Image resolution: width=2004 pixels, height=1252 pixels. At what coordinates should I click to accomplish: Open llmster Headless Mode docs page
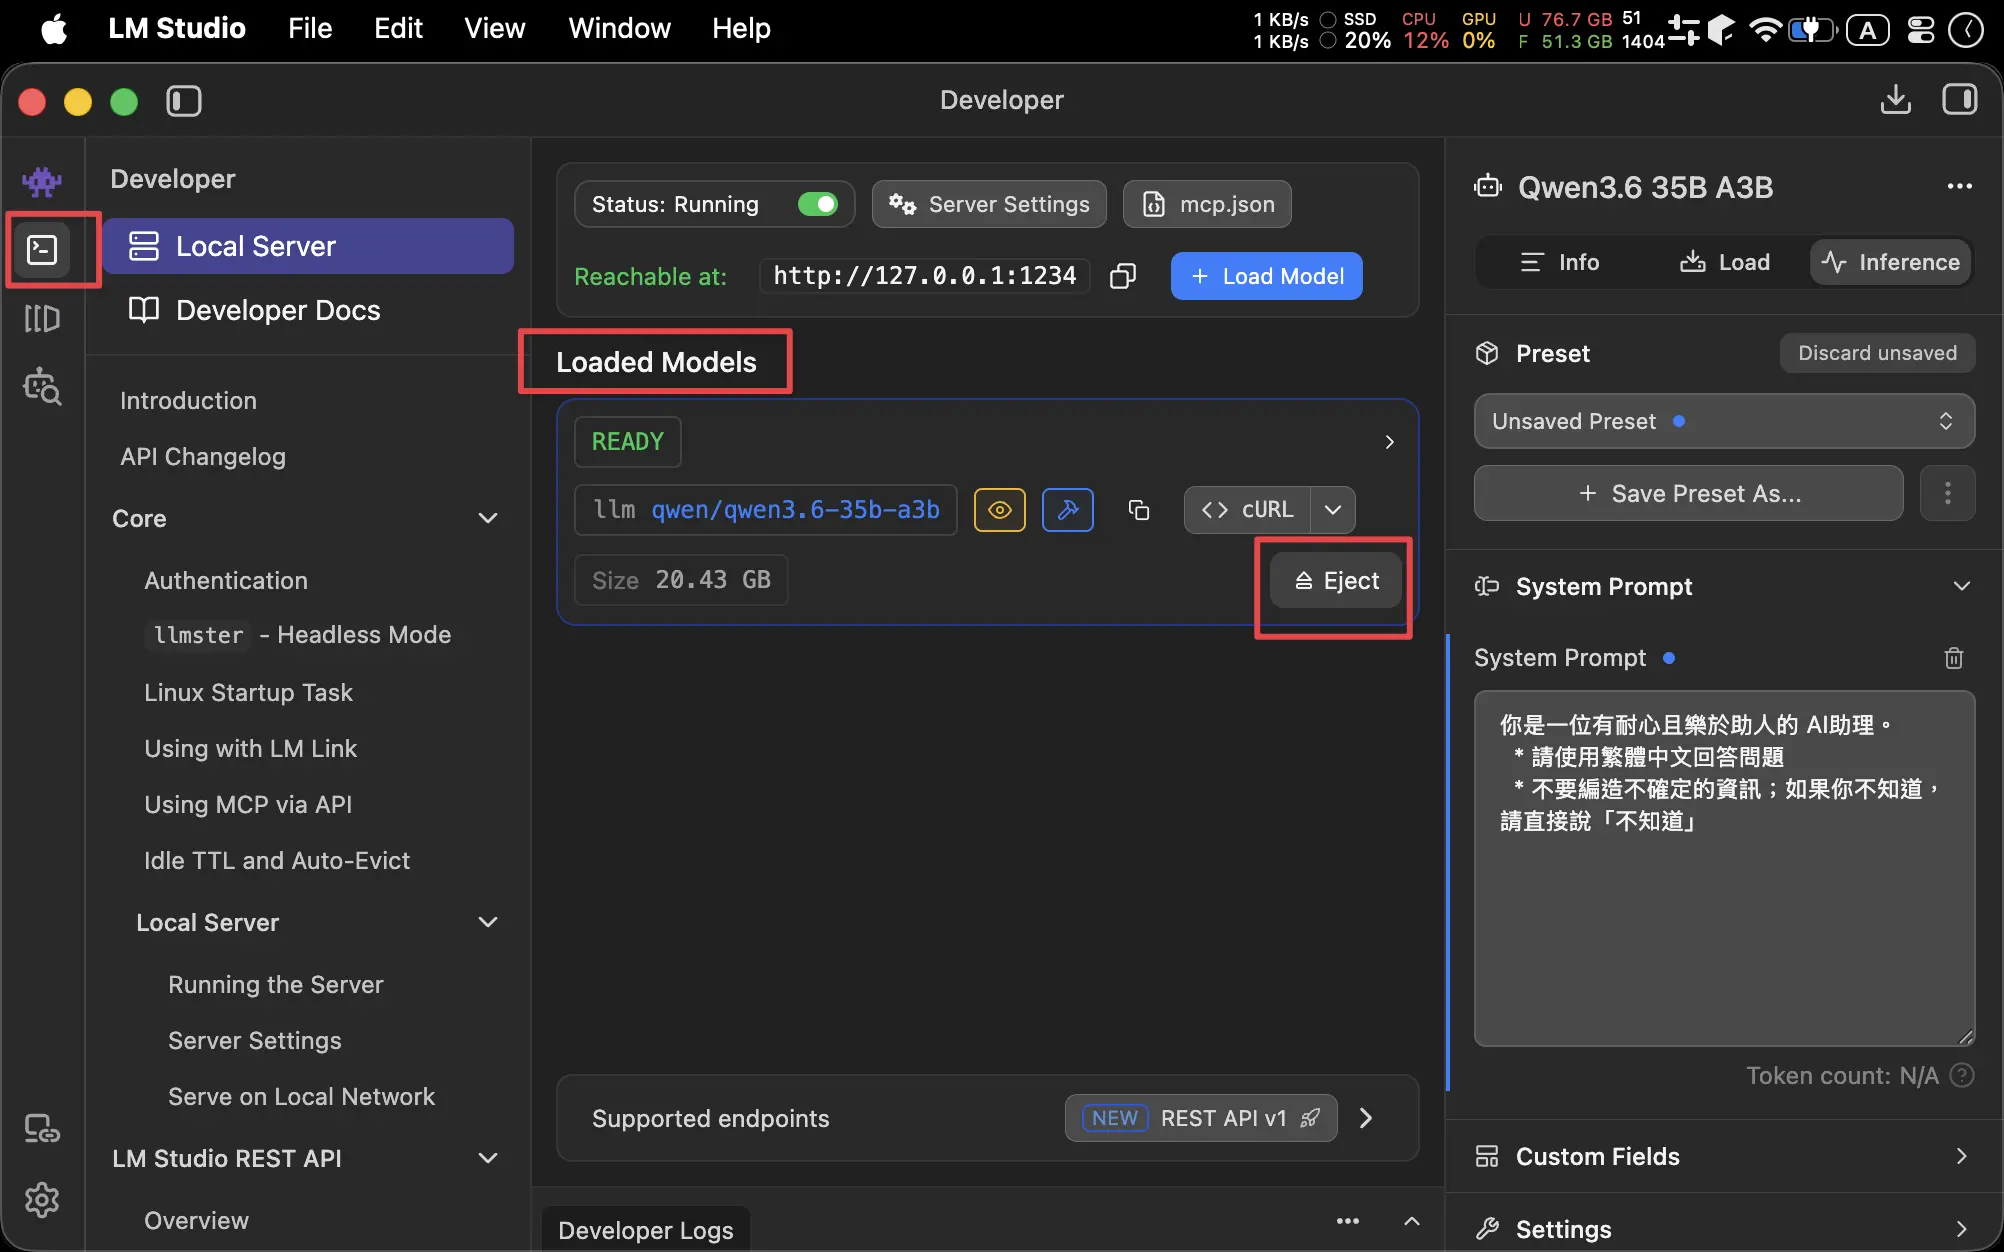[x=298, y=635]
